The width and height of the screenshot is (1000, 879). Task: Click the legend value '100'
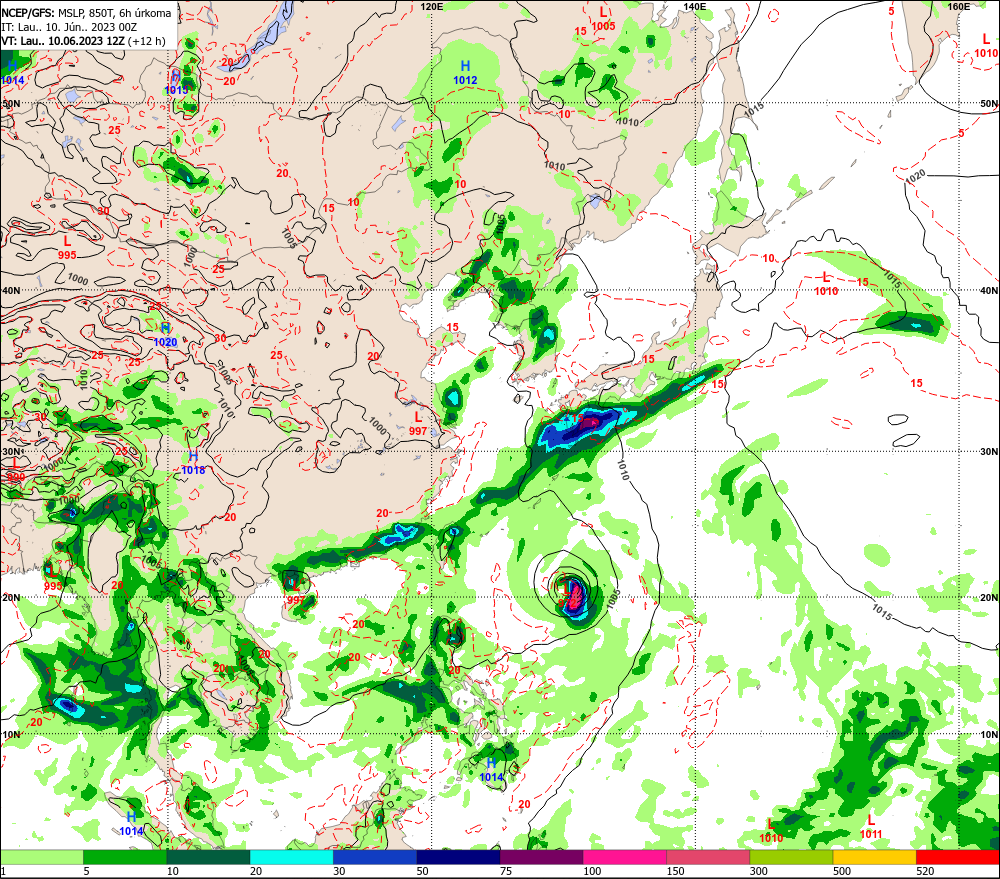592,871
